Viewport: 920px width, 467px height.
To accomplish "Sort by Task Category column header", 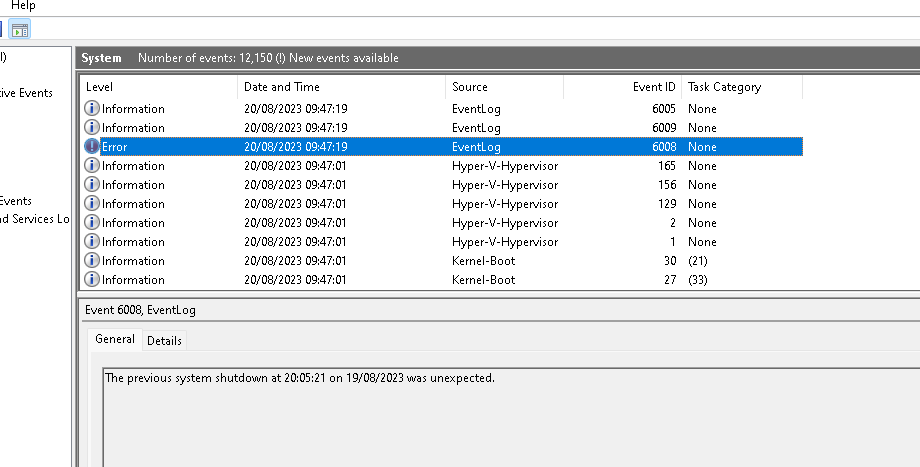I will pos(742,87).
